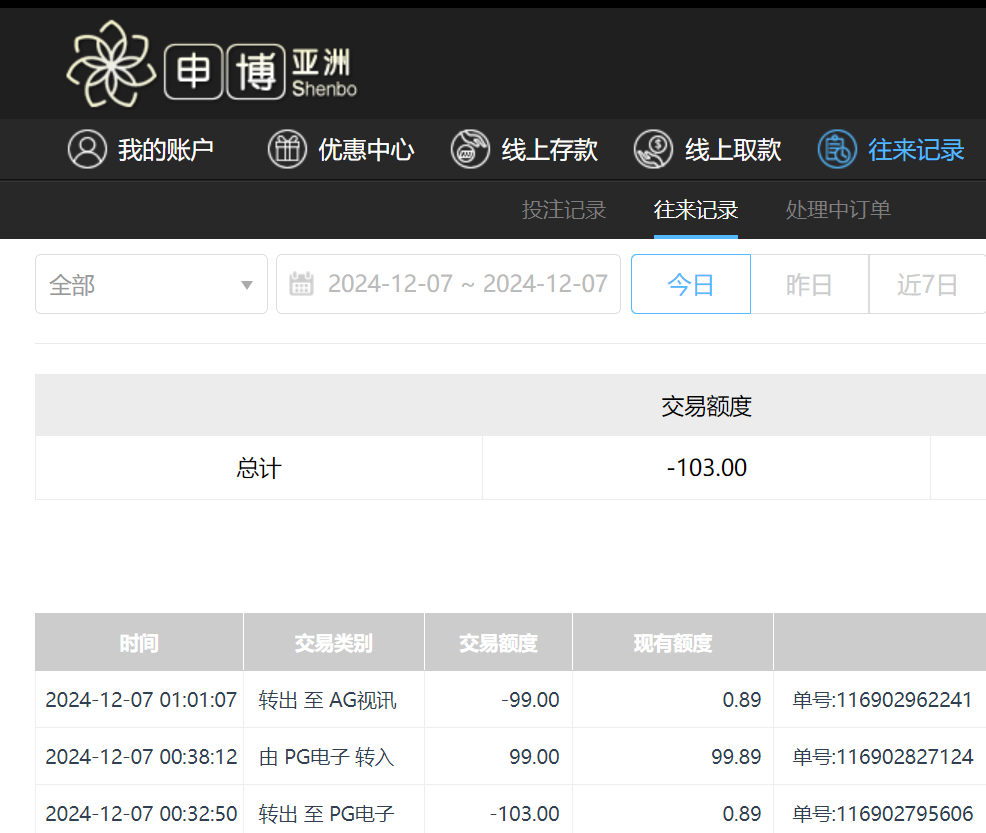Select the 往来记录 clock record icon

[837, 148]
